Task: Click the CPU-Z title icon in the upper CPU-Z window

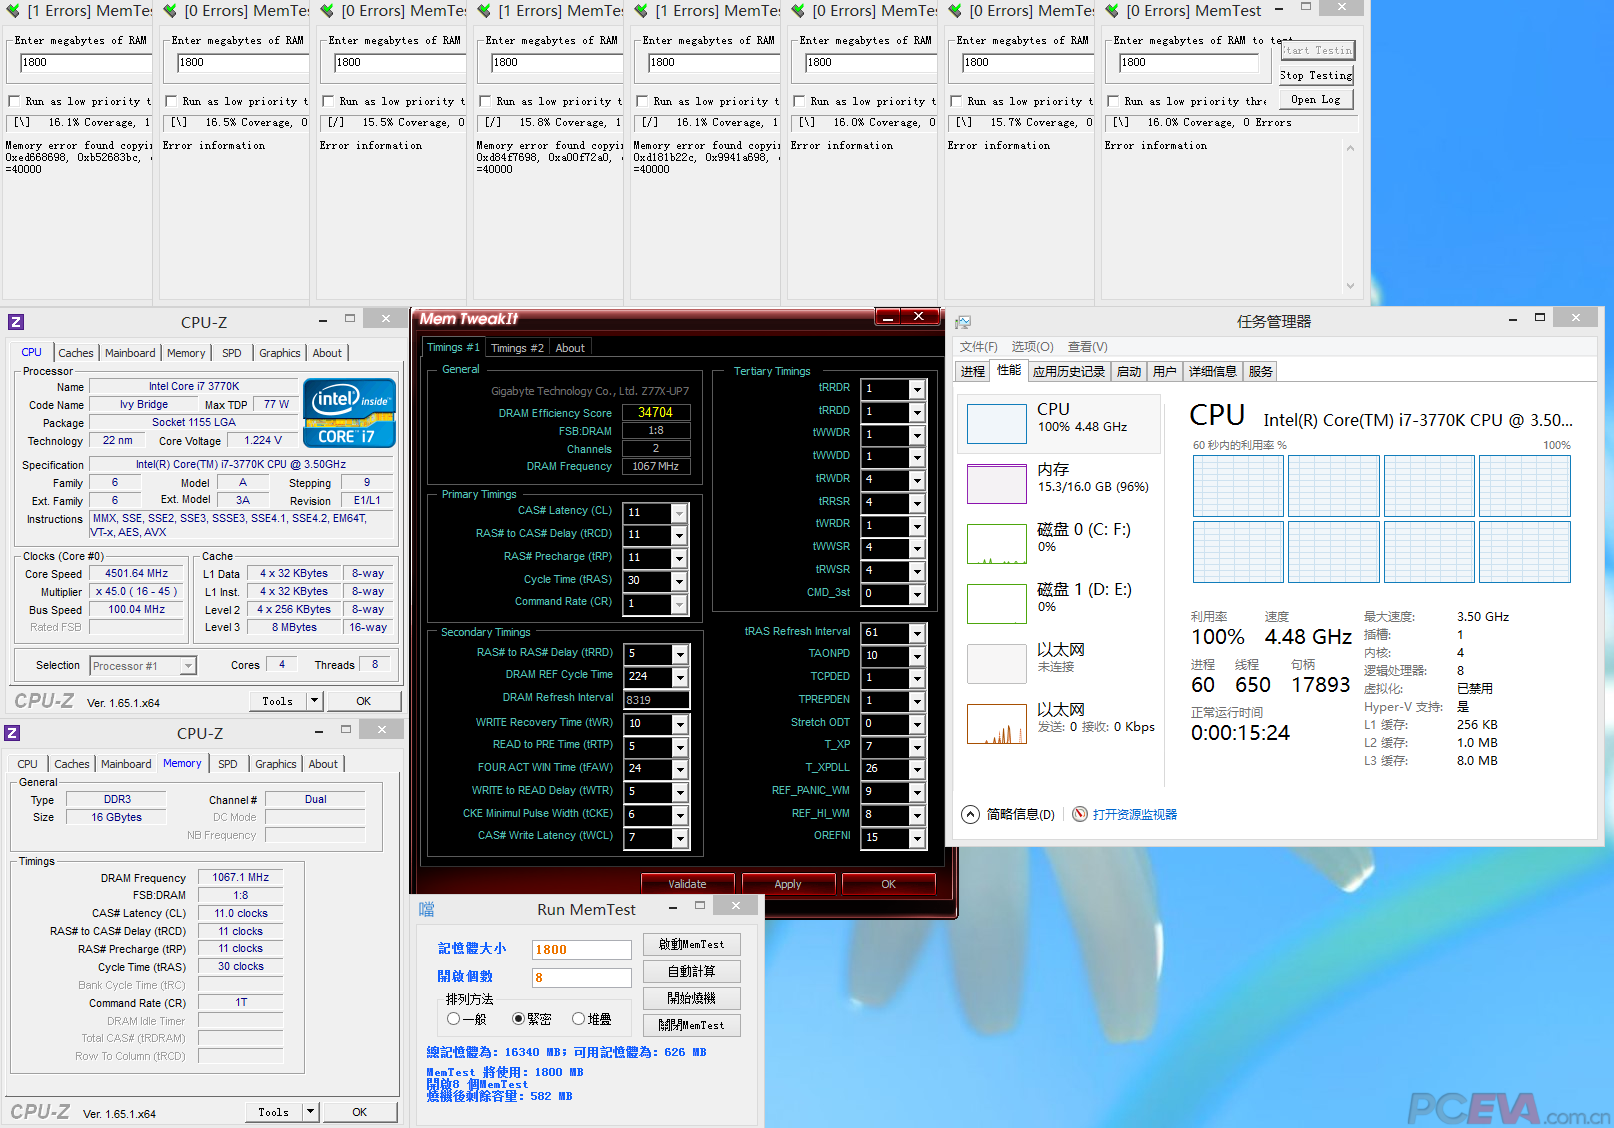Action: [16, 322]
